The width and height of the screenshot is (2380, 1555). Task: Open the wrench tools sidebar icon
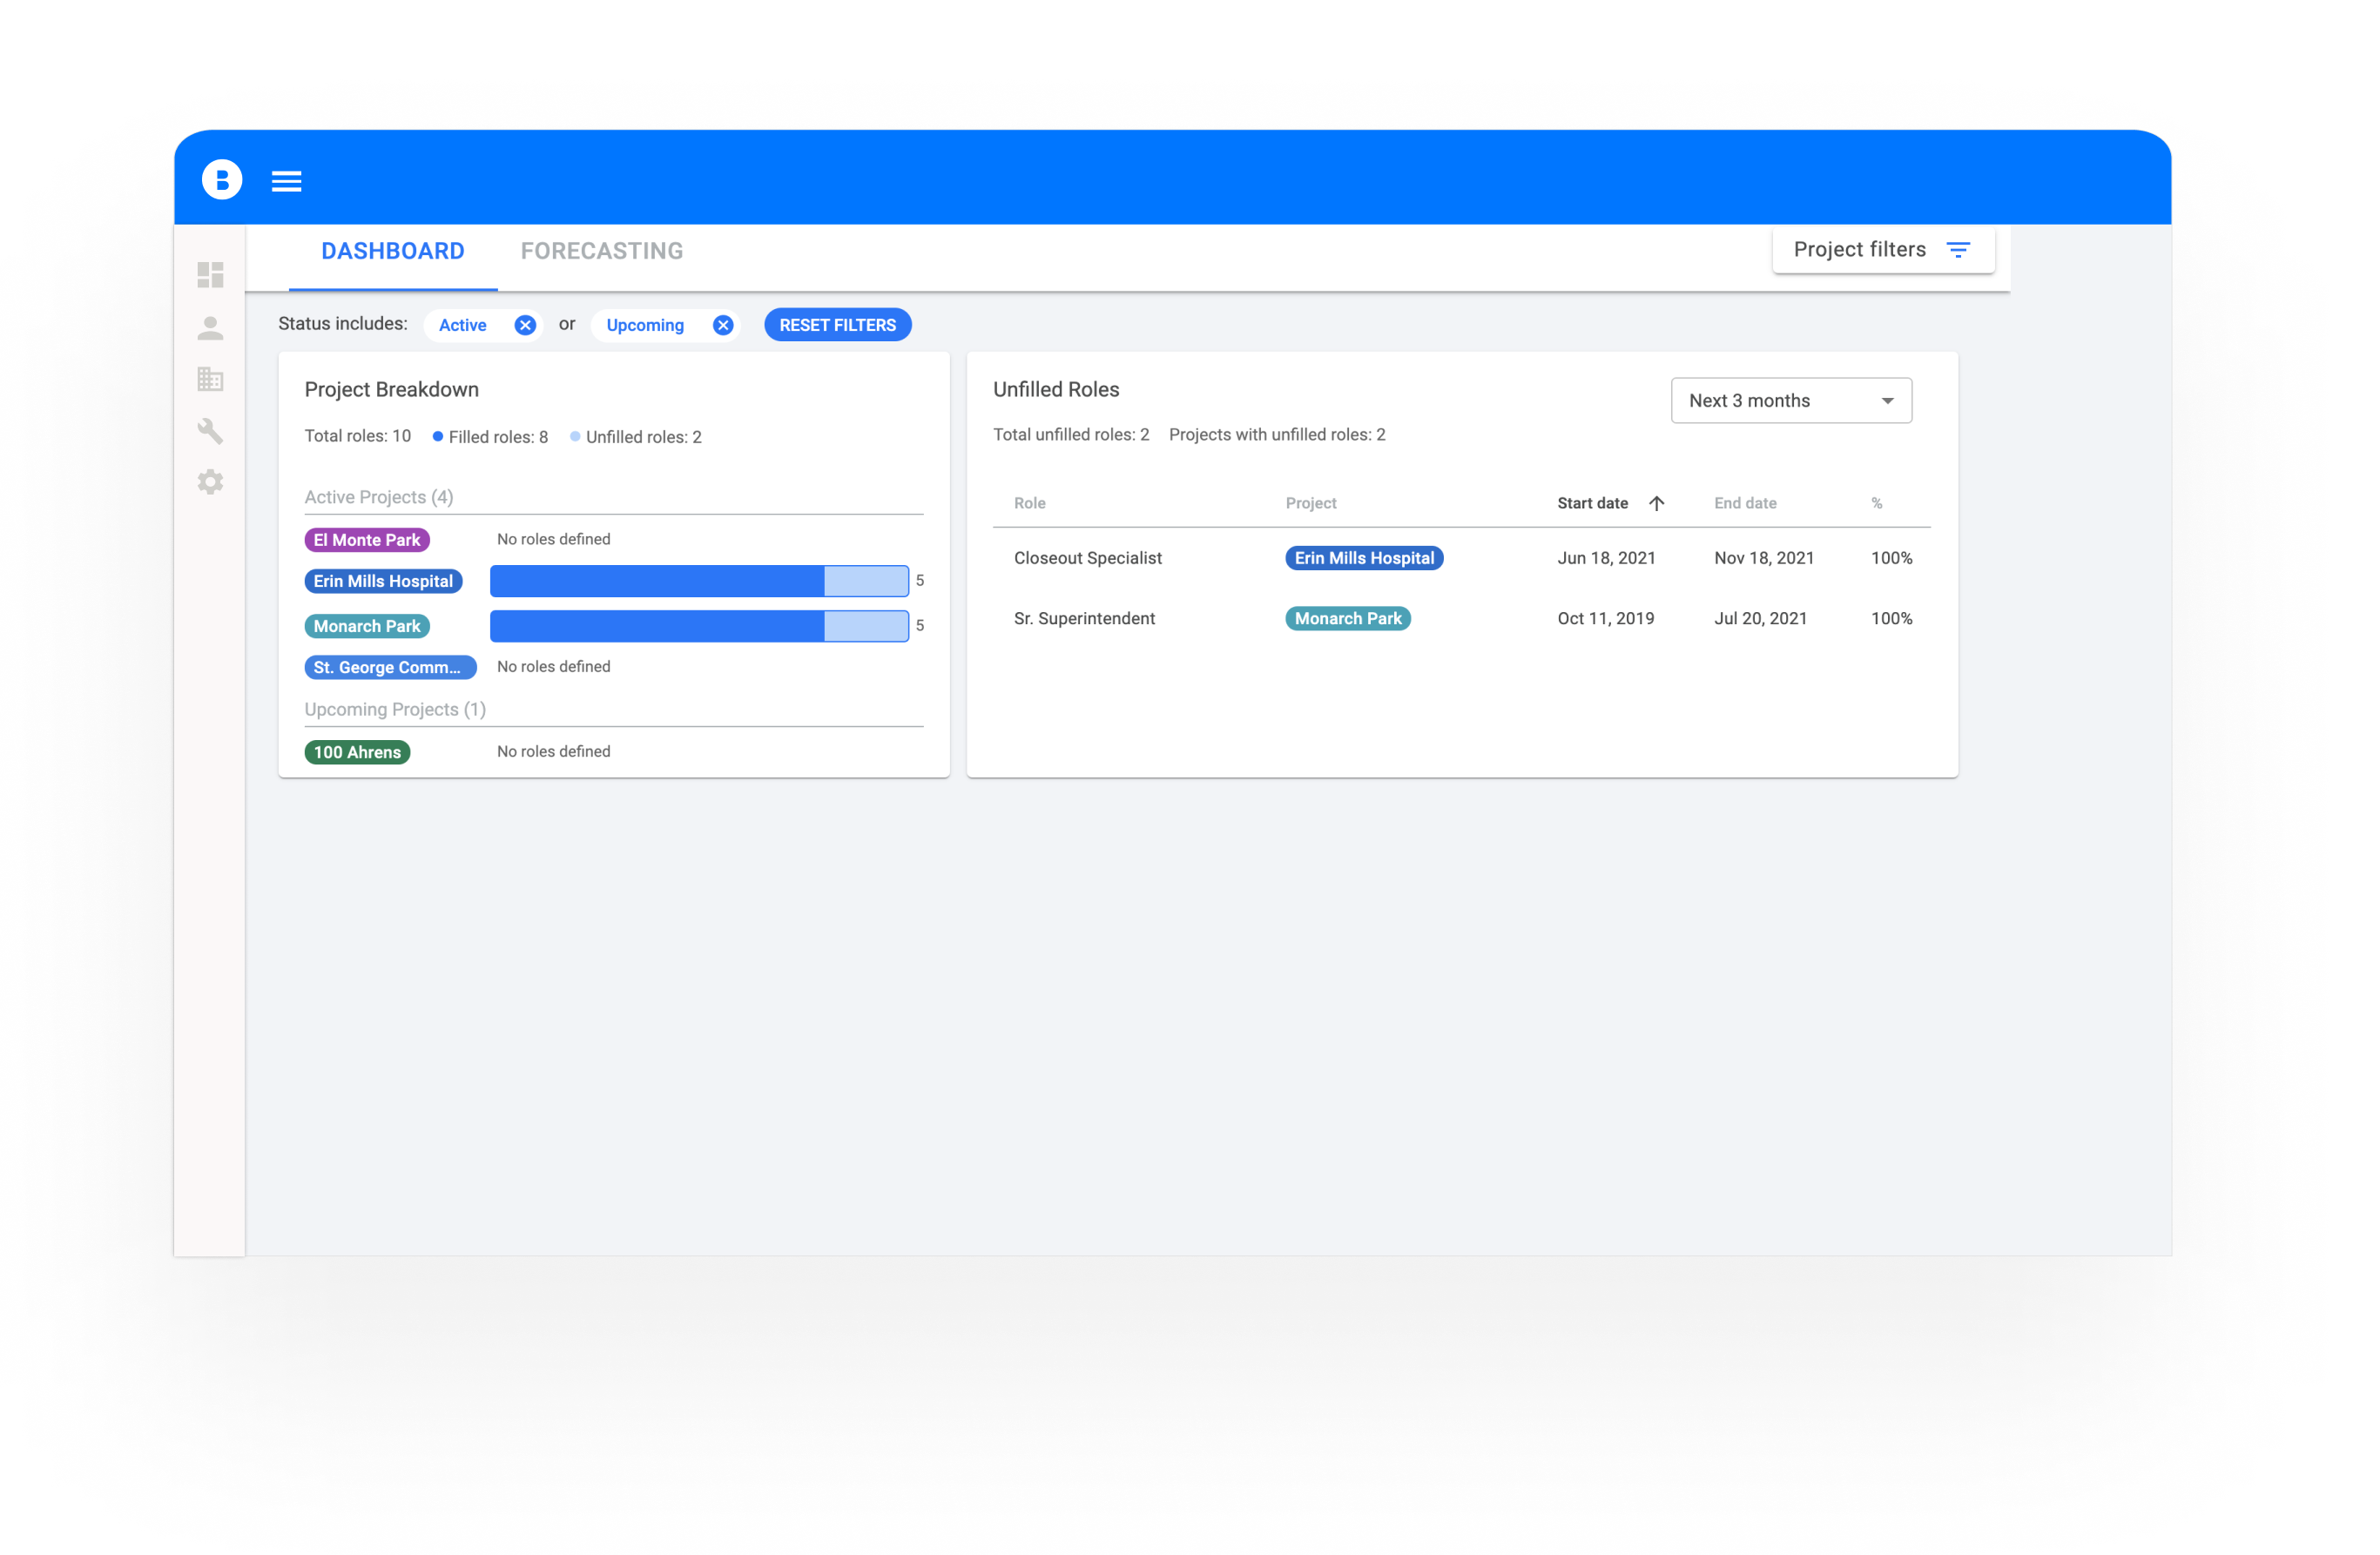(x=210, y=431)
